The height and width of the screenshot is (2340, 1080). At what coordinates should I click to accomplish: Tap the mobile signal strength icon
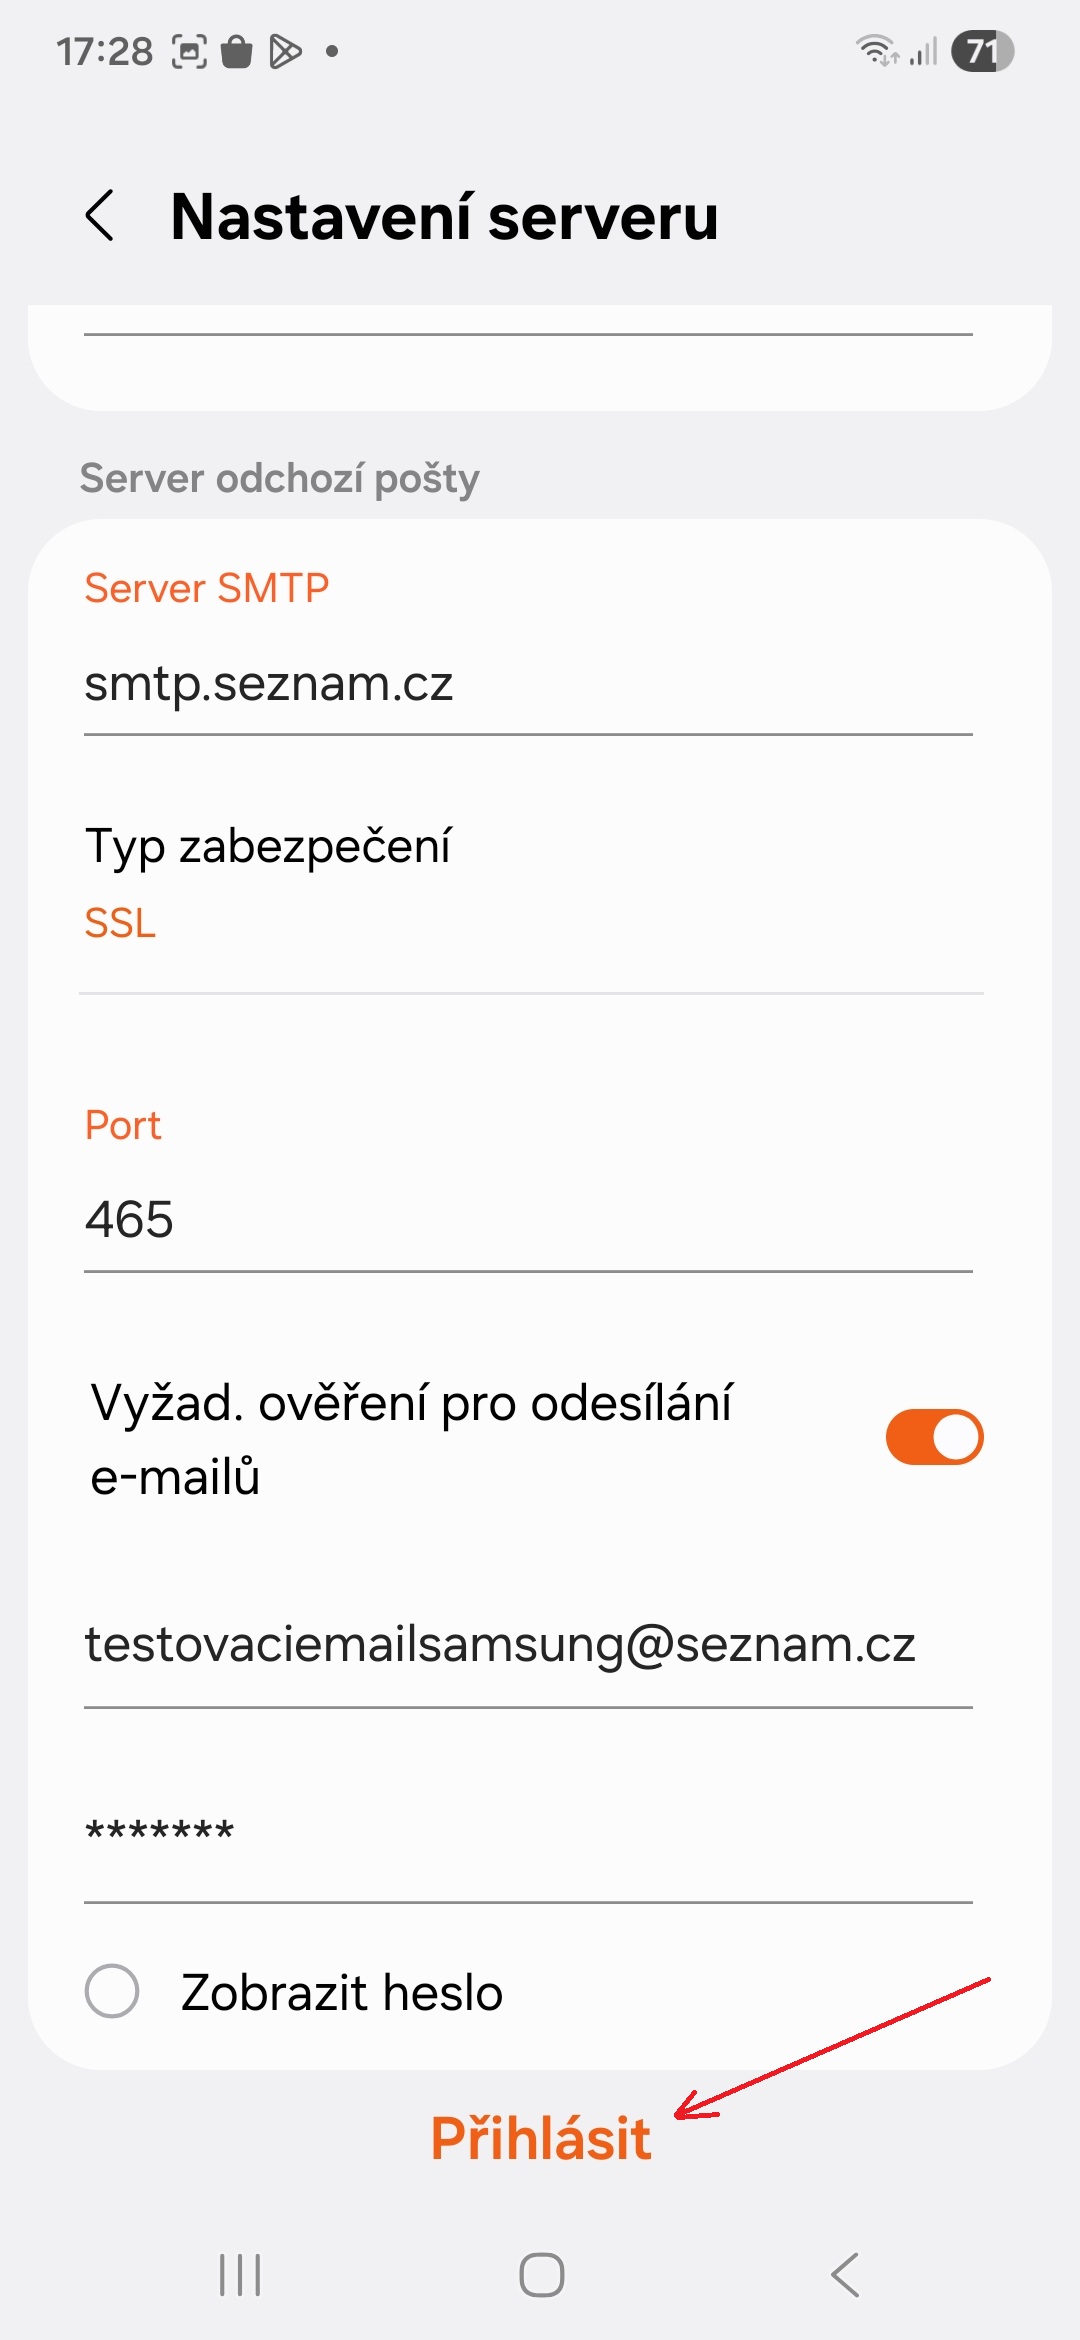pos(924,51)
